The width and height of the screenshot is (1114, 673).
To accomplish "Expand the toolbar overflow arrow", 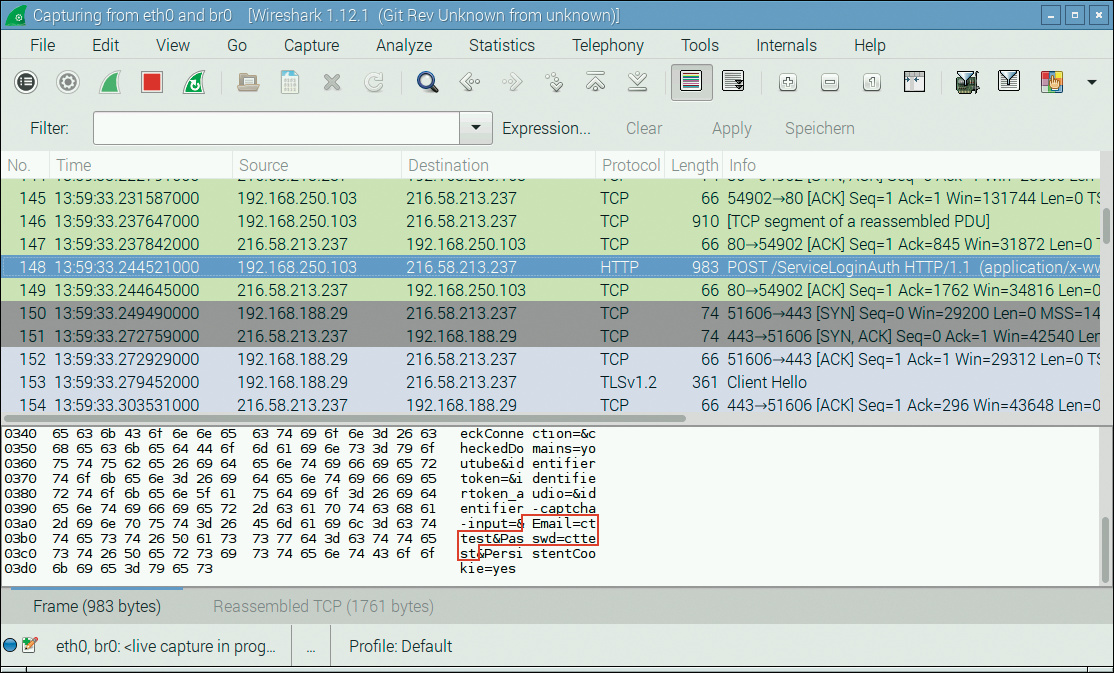I will pyautogui.click(x=1091, y=82).
